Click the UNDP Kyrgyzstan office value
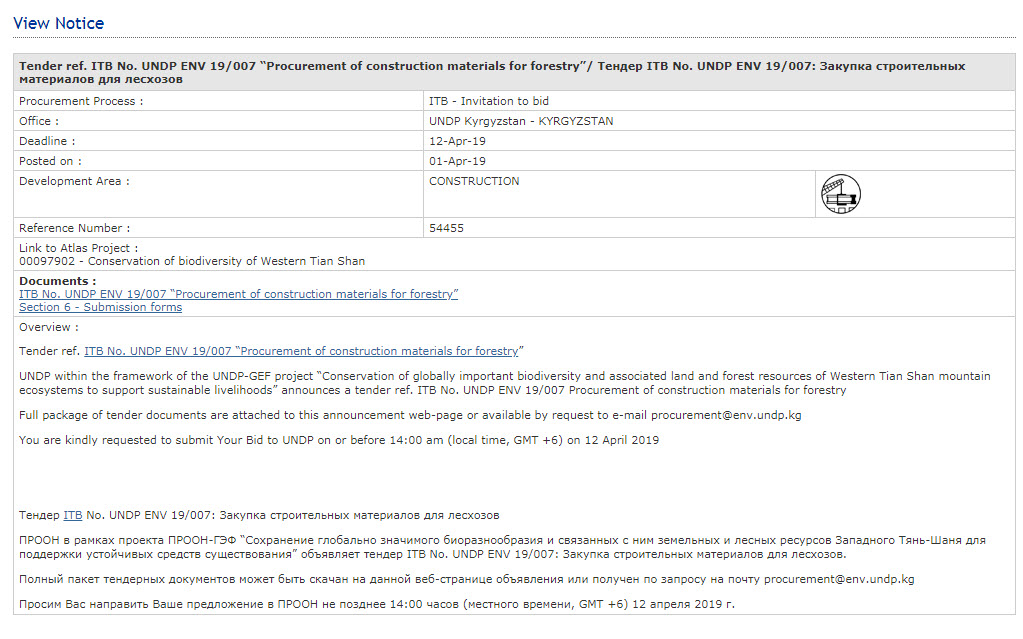The height and width of the screenshot is (639, 1023). coord(521,122)
